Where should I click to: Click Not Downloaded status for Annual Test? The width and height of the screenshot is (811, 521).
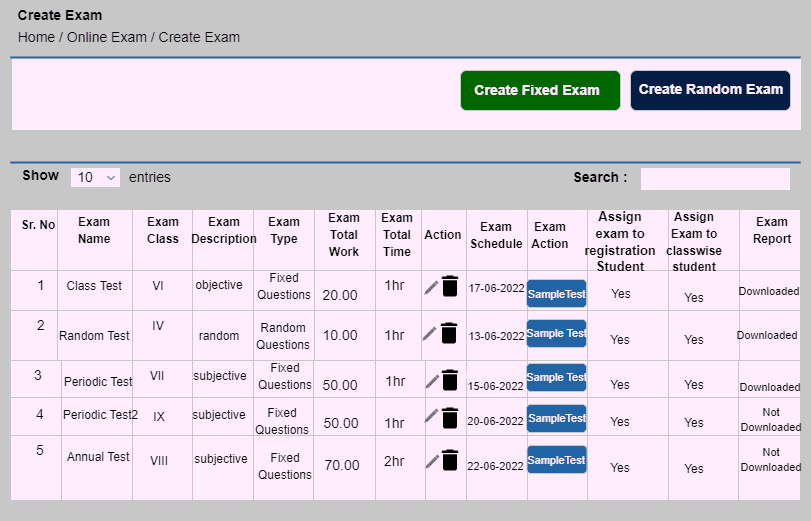tap(771, 459)
